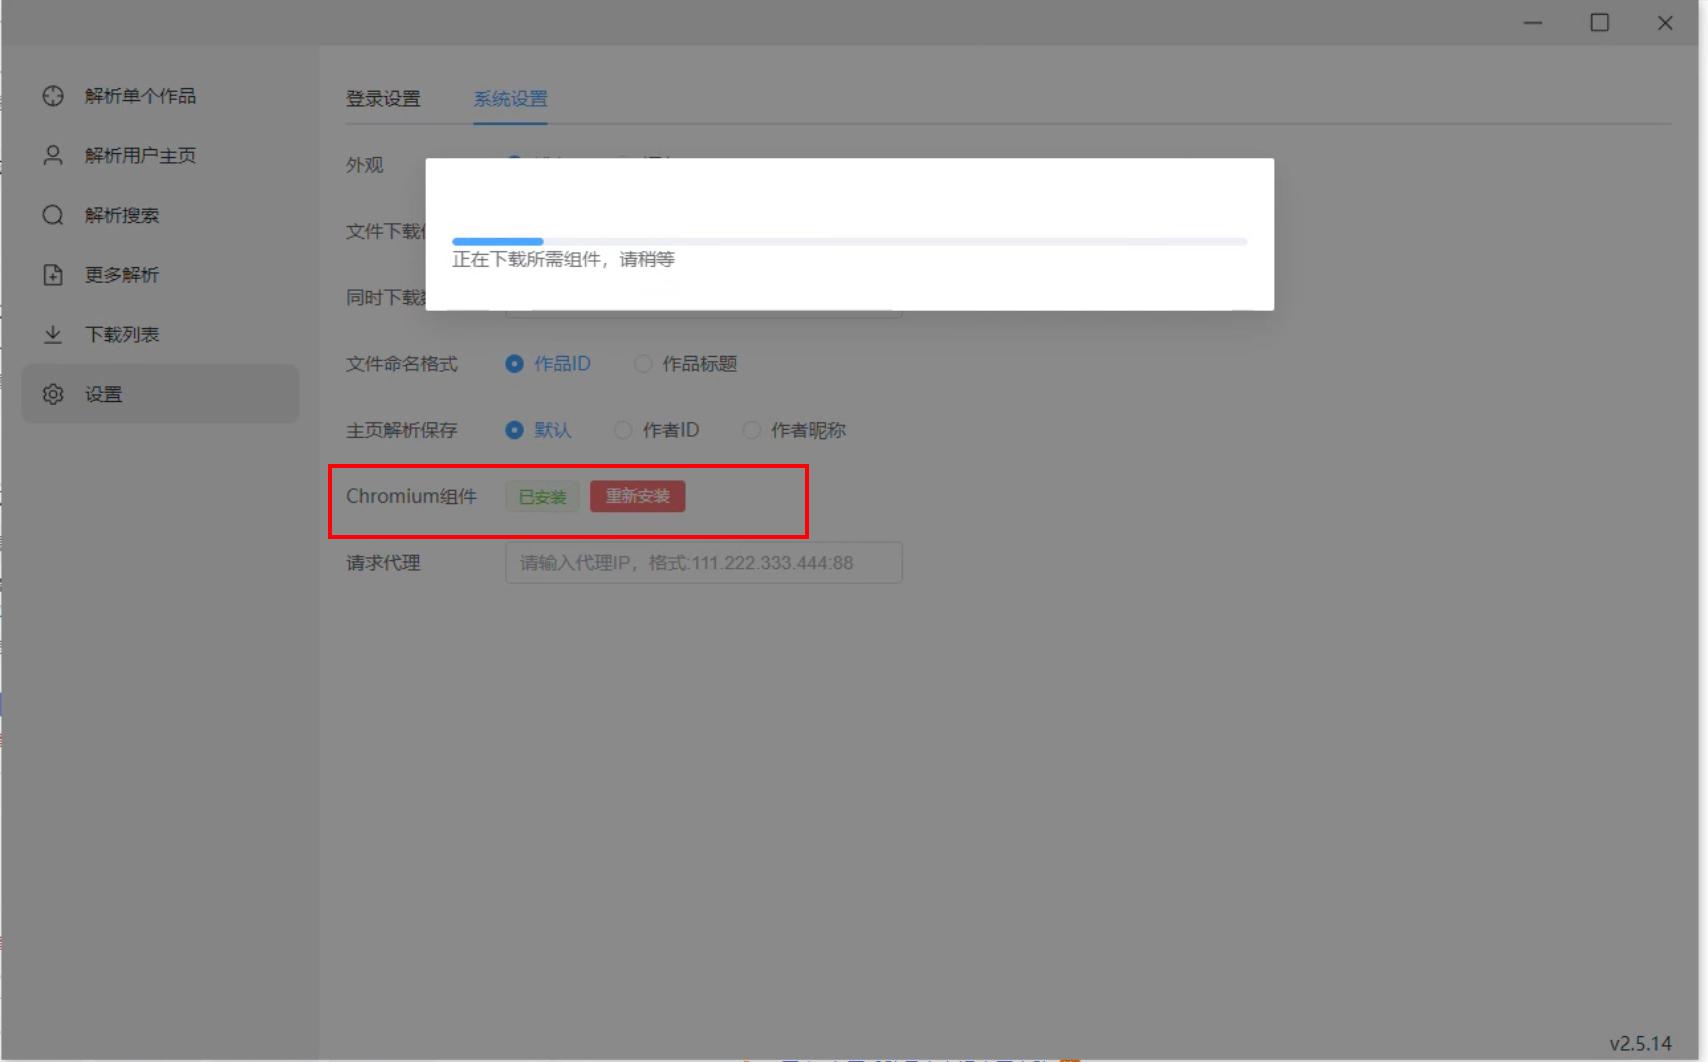The width and height of the screenshot is (1708, 1062).
Task: Click the green 已安装 status tag
Action: [542, 497]
